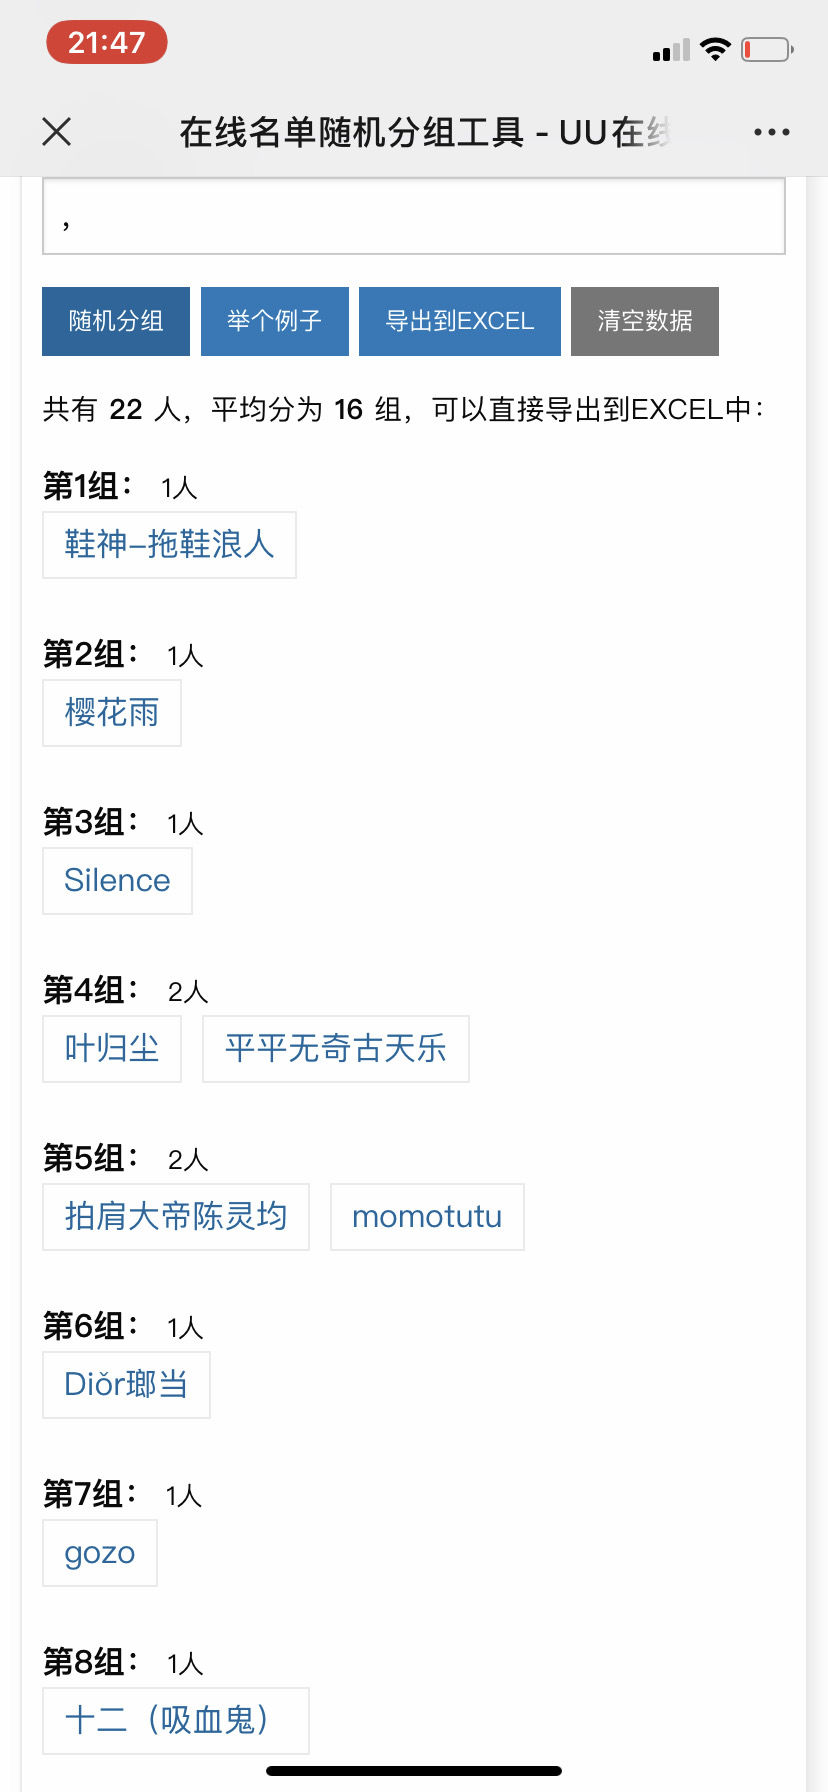
Task: Clear data with 清空数据 button
Action: coord(645,321)
